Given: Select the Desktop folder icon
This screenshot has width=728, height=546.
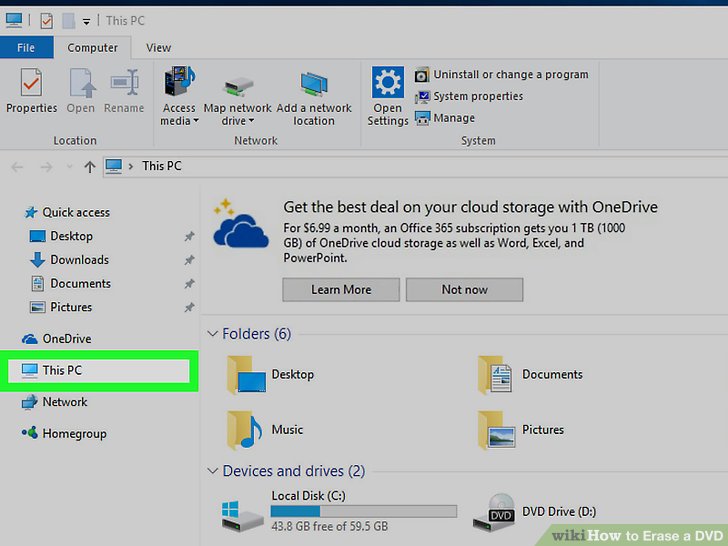Looking at the screenshot, I should click(246, 375).
